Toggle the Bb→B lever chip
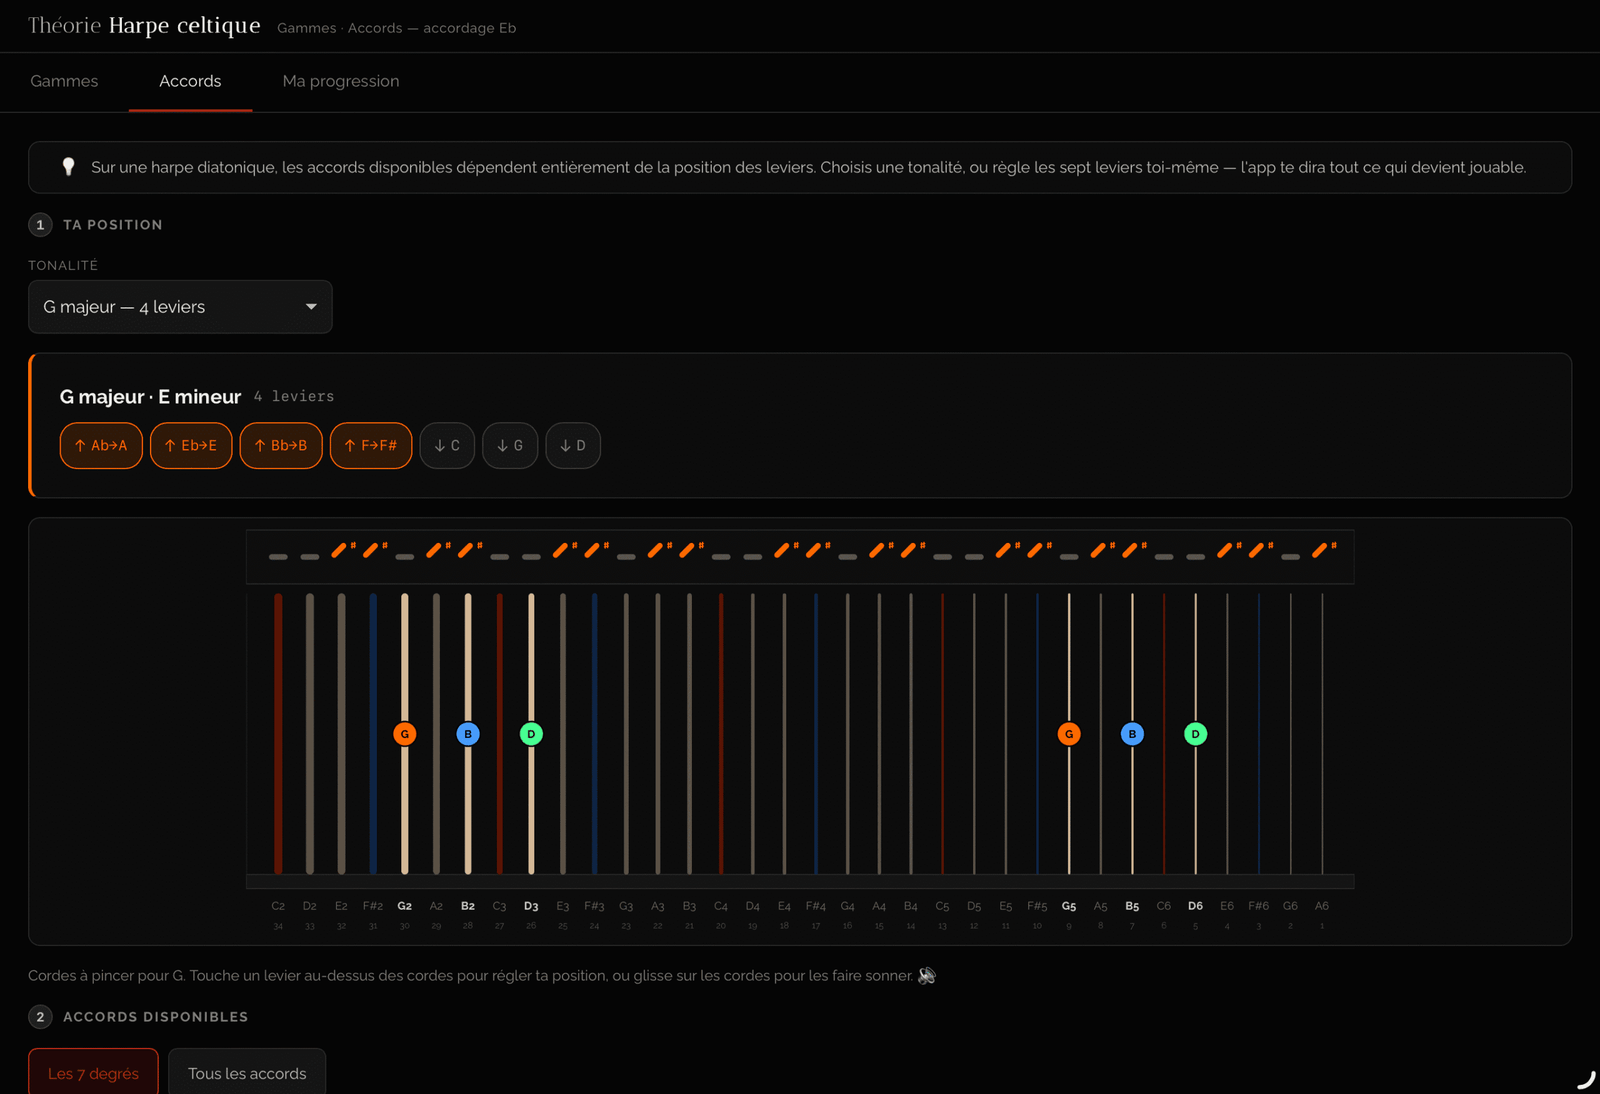The image size is (1600, 1094). pyautogui.click(x=281, y=445)
